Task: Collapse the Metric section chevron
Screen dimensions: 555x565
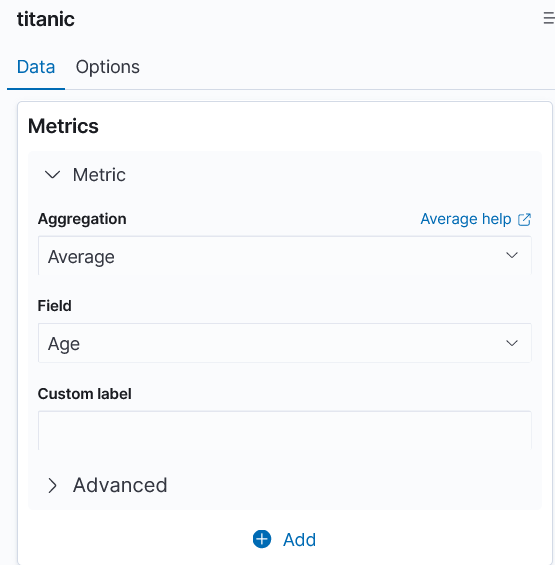Action: click(53, 175)
